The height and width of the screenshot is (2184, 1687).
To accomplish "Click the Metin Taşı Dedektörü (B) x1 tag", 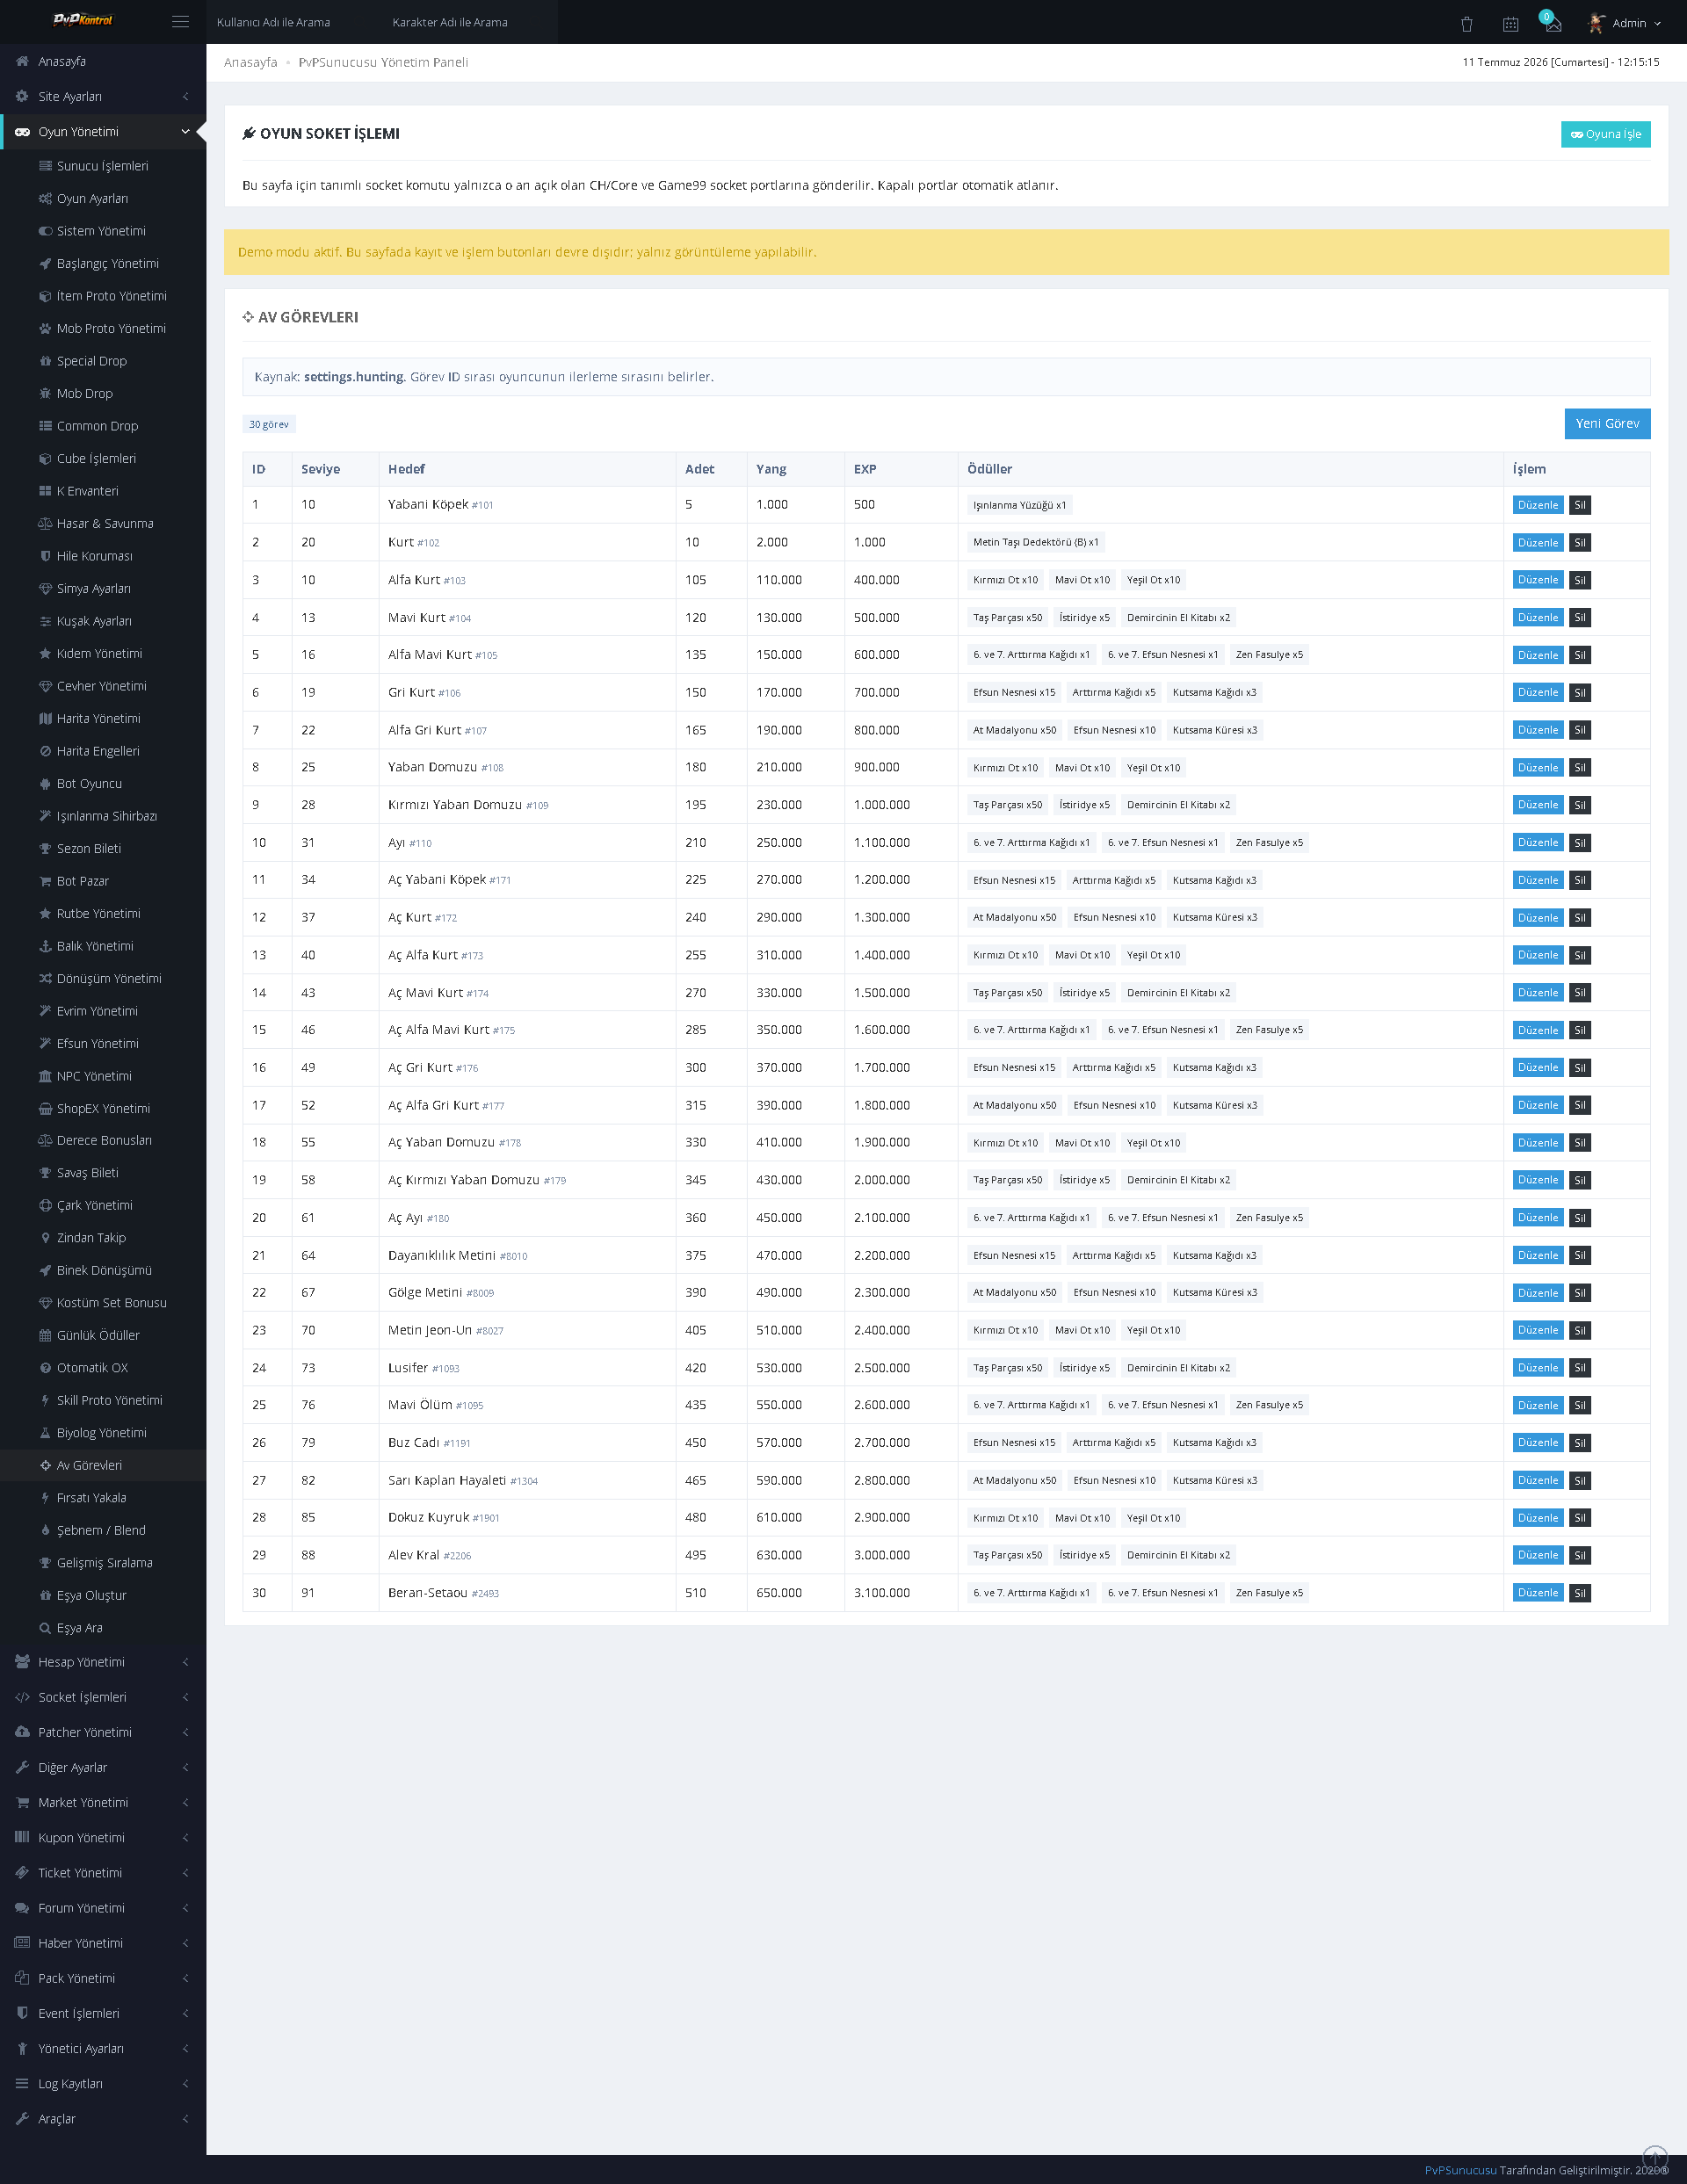I will 1035,543.
